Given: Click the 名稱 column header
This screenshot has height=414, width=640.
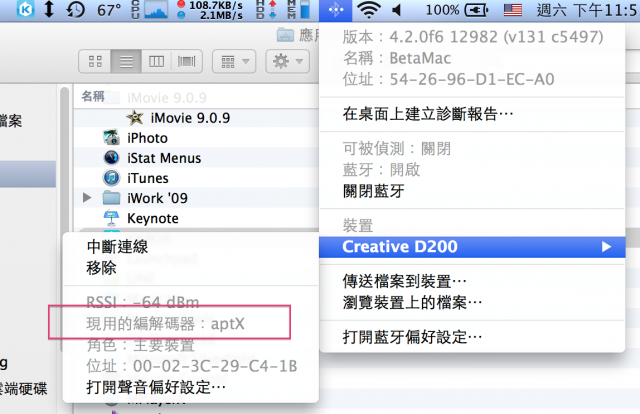Looking at the screenshot, I should pyautogui.click(x=93, y=96).
